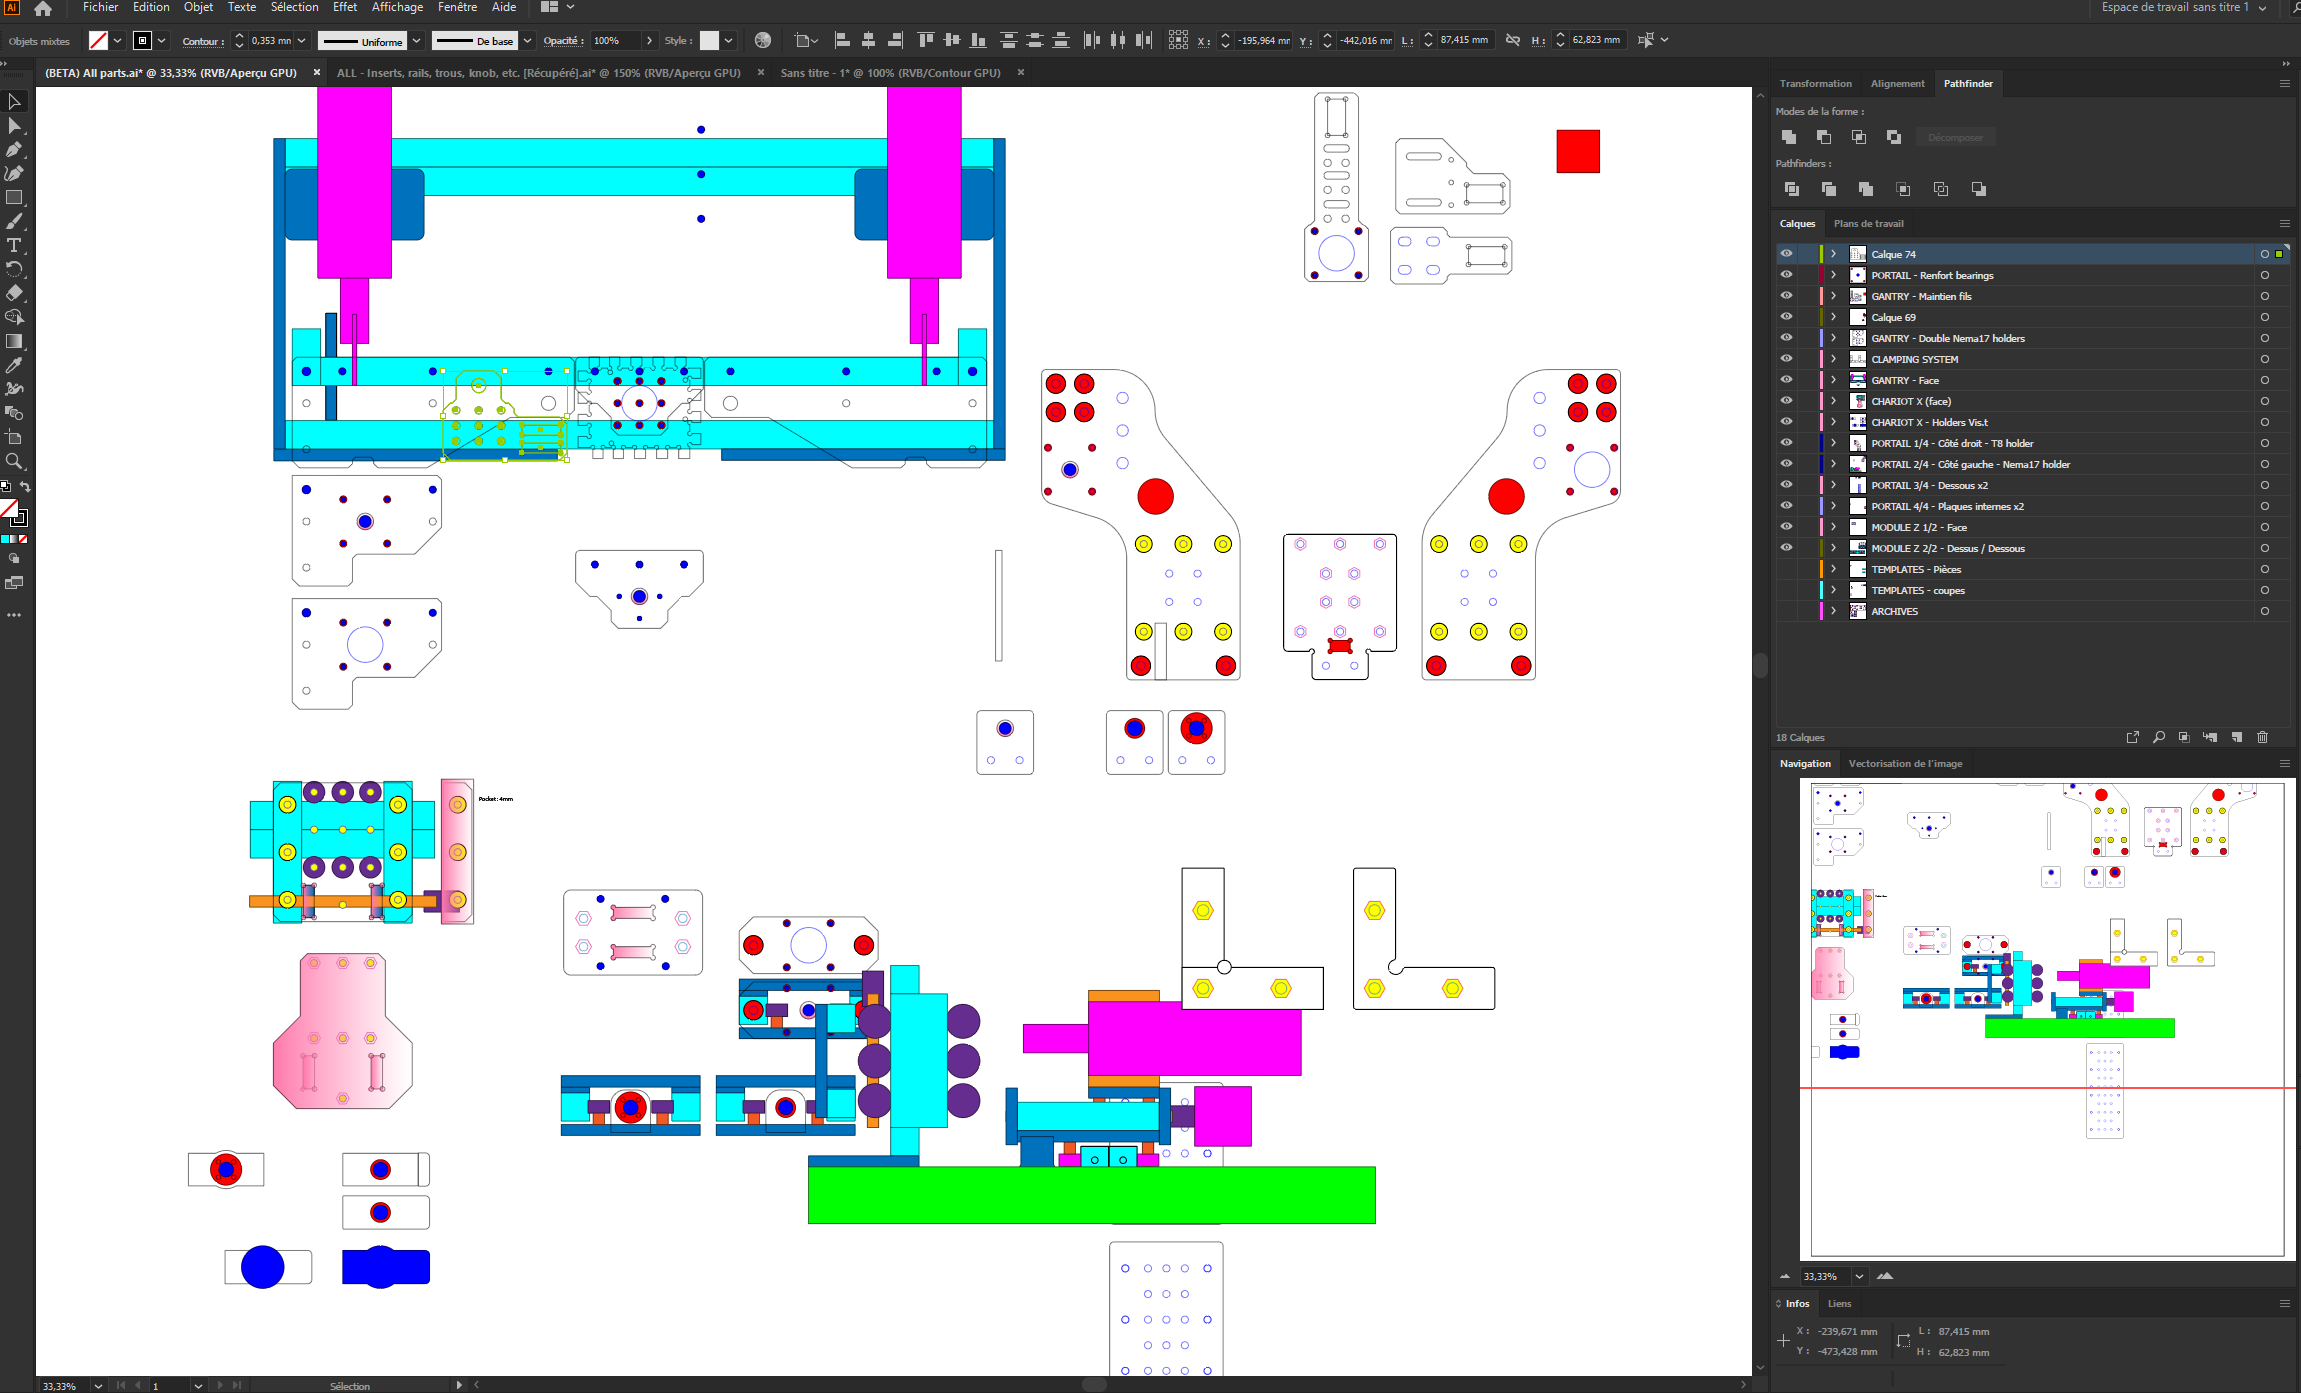Open the Opacité dropdown arrow
The height and width of the screenshot is (1393, 2301).
point(649,41)
